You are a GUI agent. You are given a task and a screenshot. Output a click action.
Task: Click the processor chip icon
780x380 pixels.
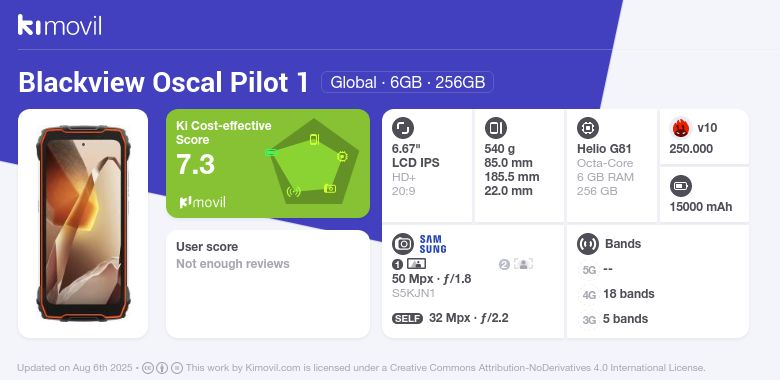point(588,128)
